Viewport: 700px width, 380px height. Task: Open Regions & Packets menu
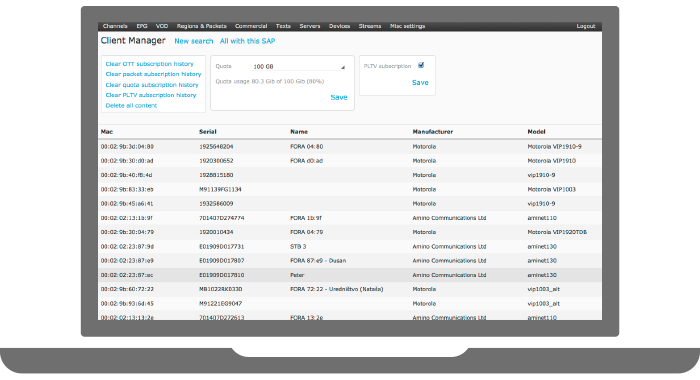tap(201, 26)
